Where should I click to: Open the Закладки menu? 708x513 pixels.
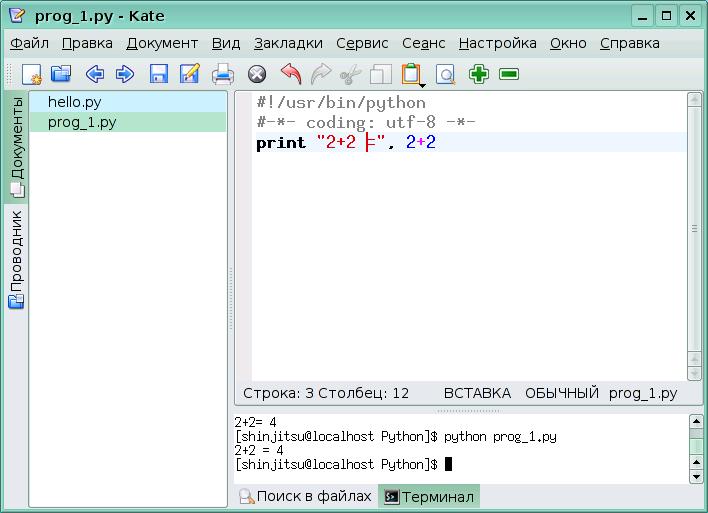tap(288, 43)
